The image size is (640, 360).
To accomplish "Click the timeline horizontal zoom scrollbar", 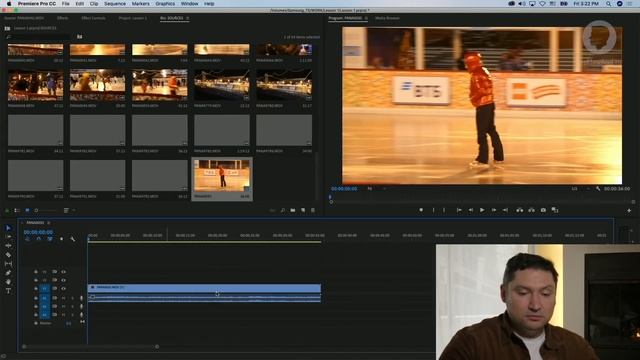I will point(90,347).
